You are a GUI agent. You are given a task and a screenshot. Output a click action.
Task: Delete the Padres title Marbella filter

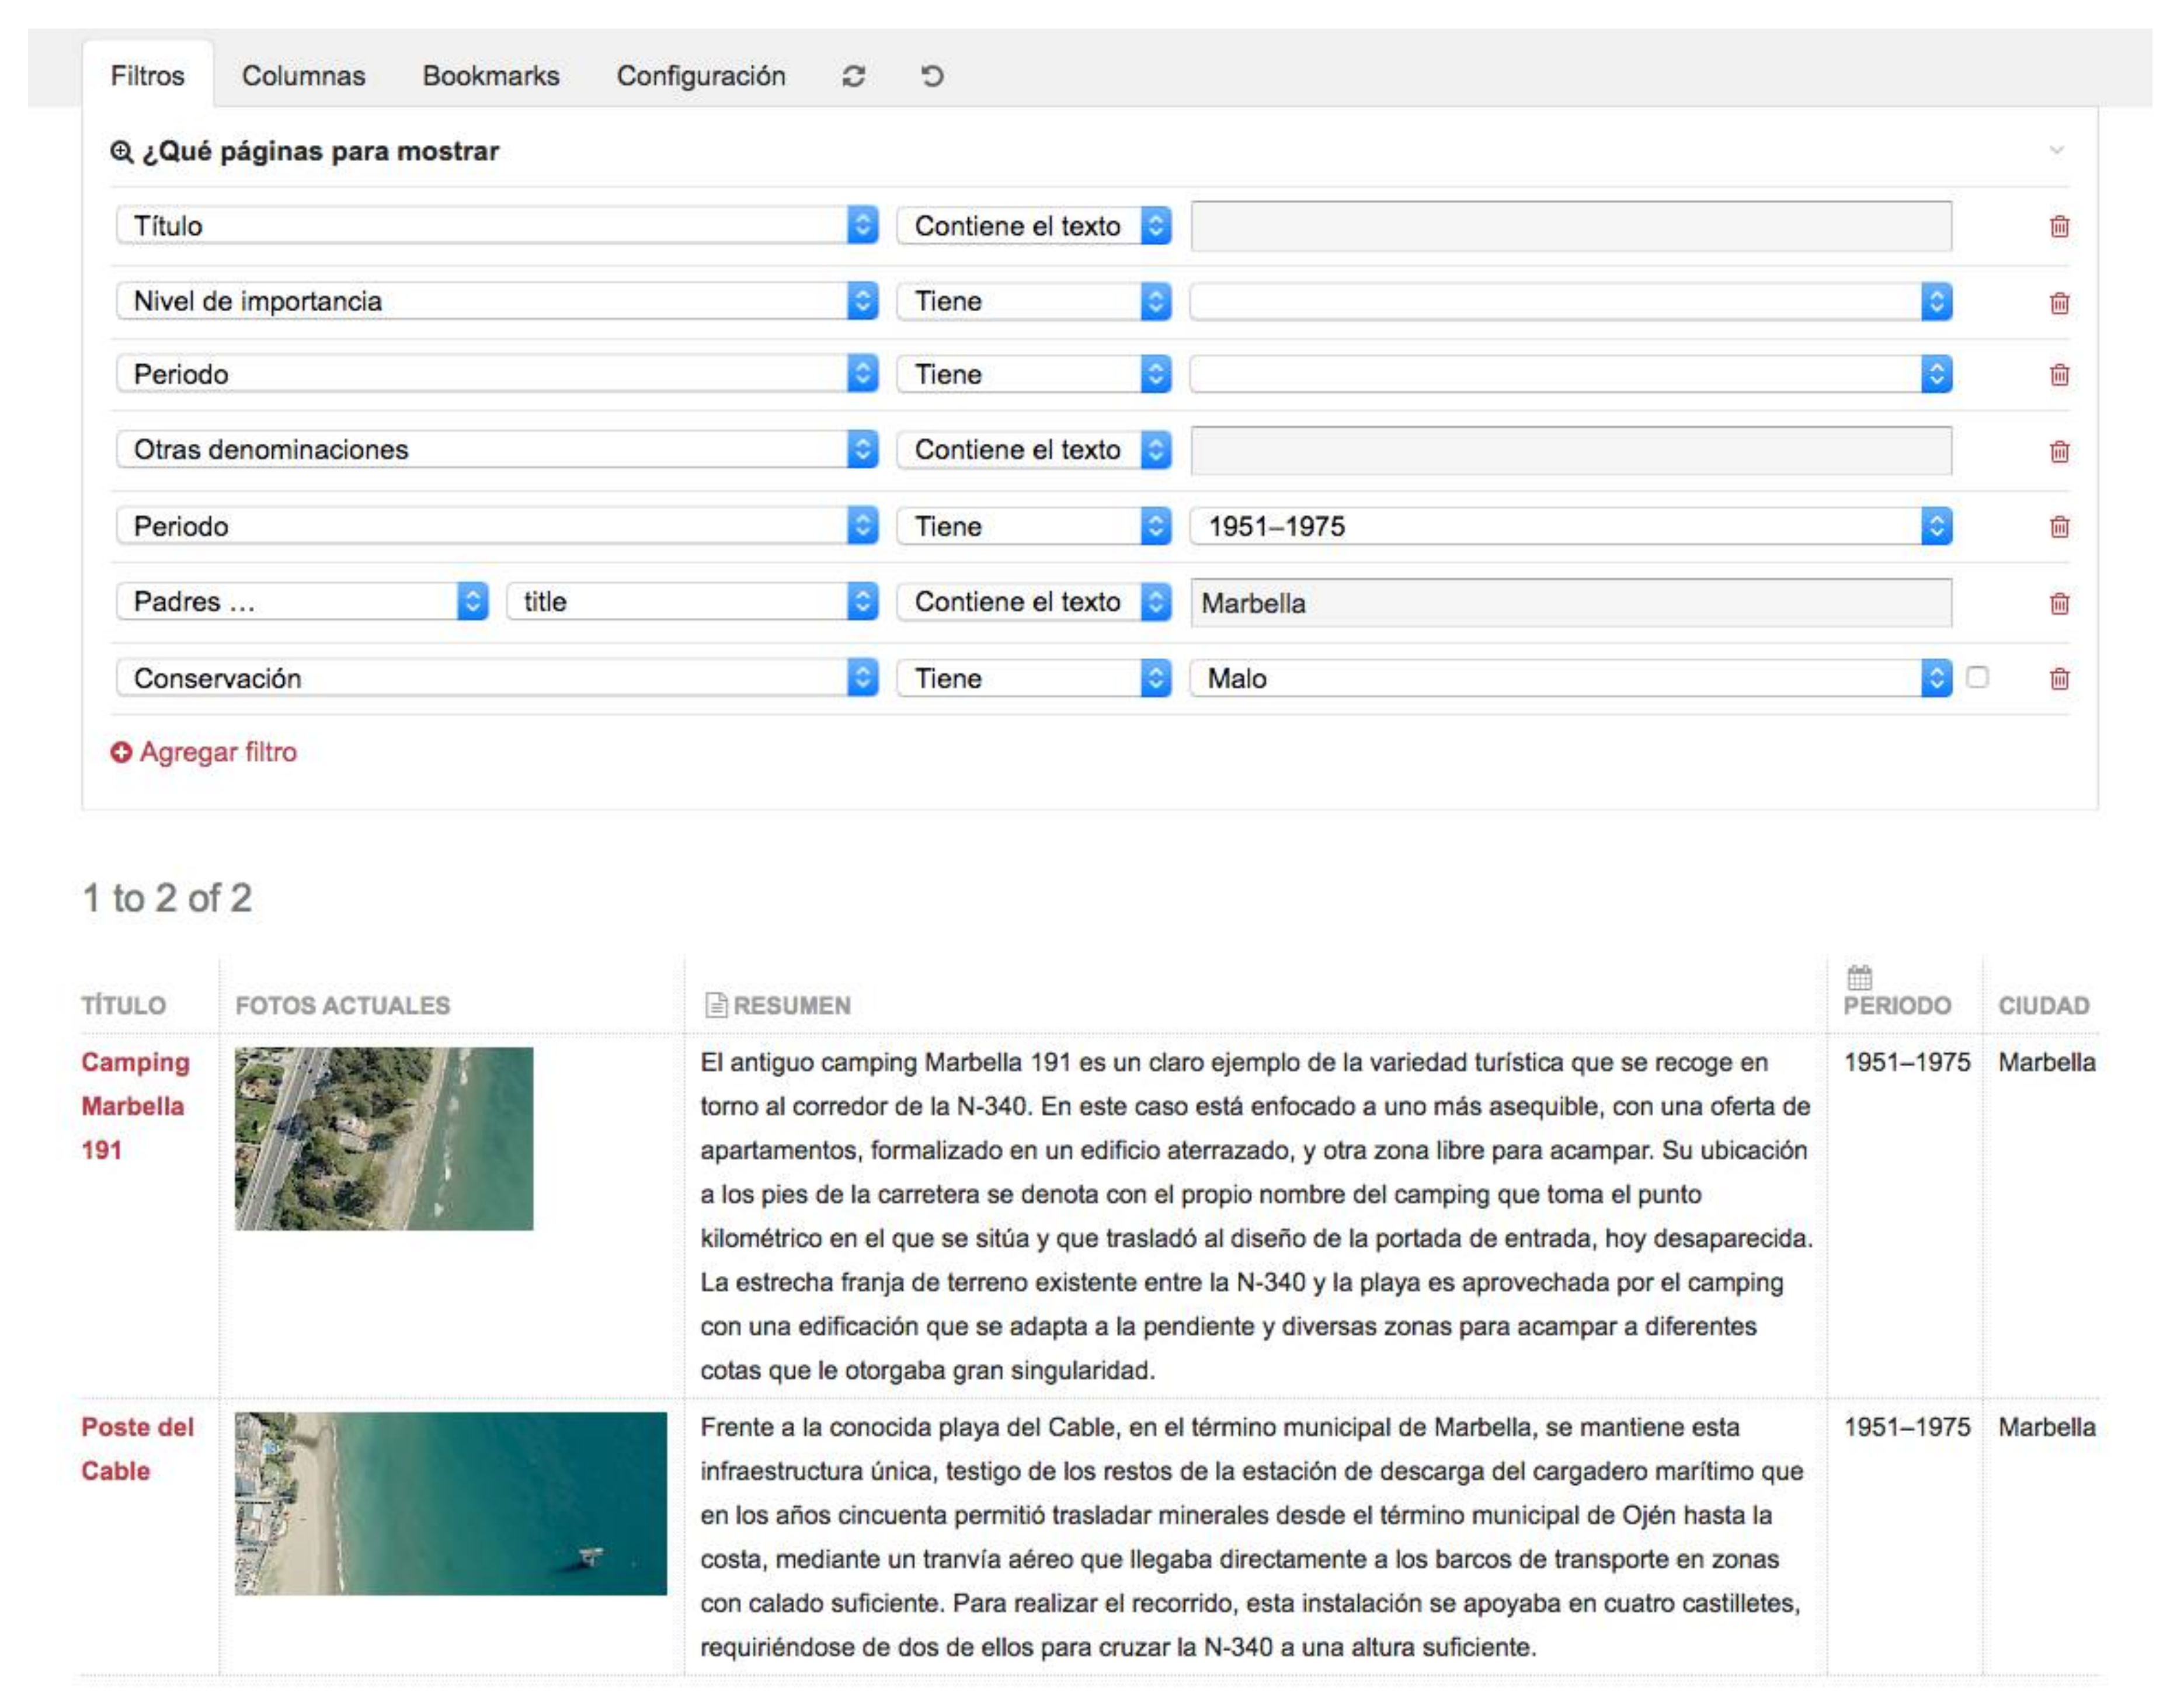click(x=2059, y=603)
